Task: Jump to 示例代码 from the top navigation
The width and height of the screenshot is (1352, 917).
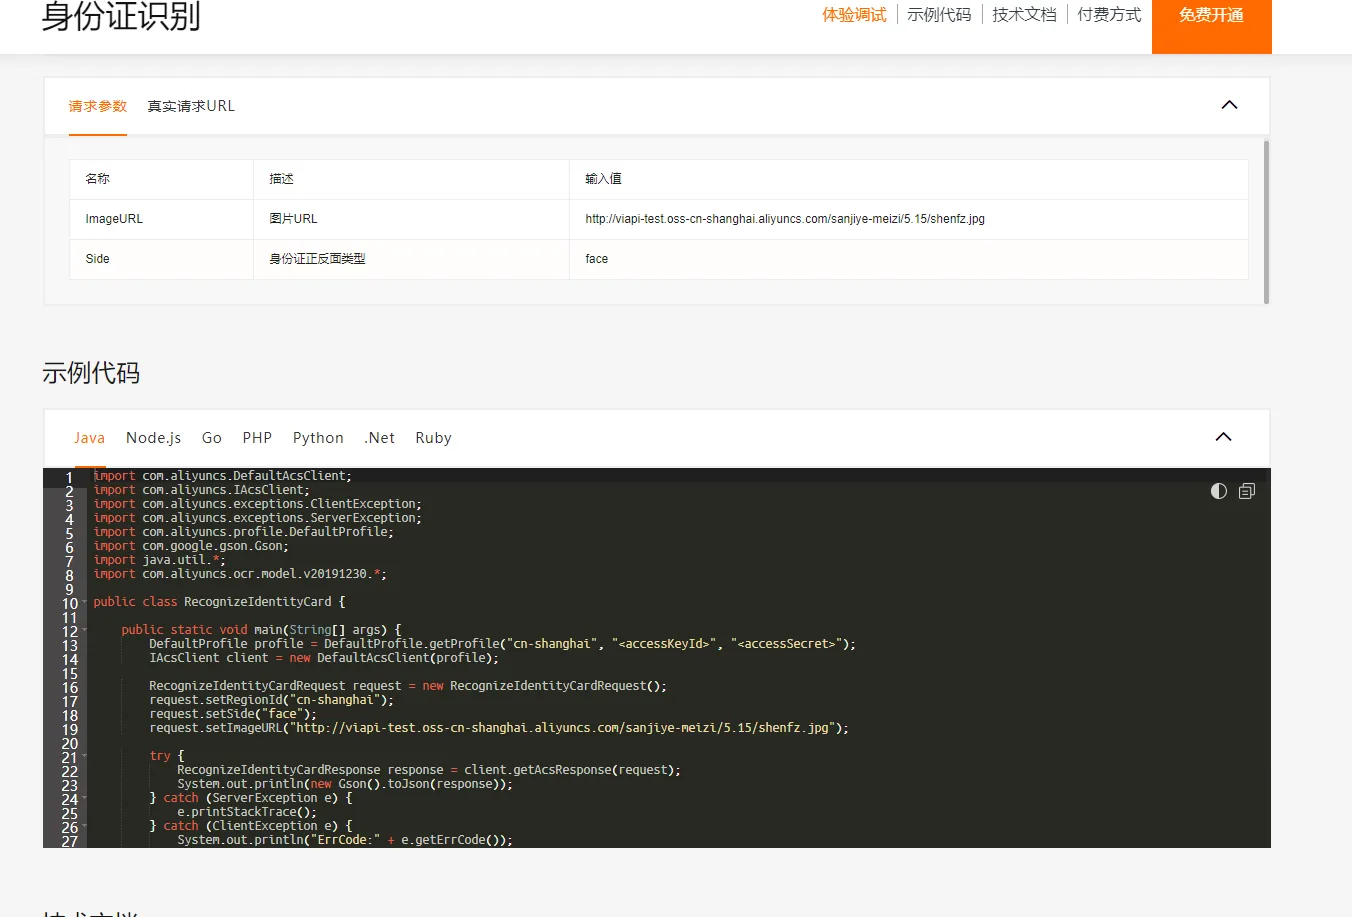Action: tap(939, 15)
